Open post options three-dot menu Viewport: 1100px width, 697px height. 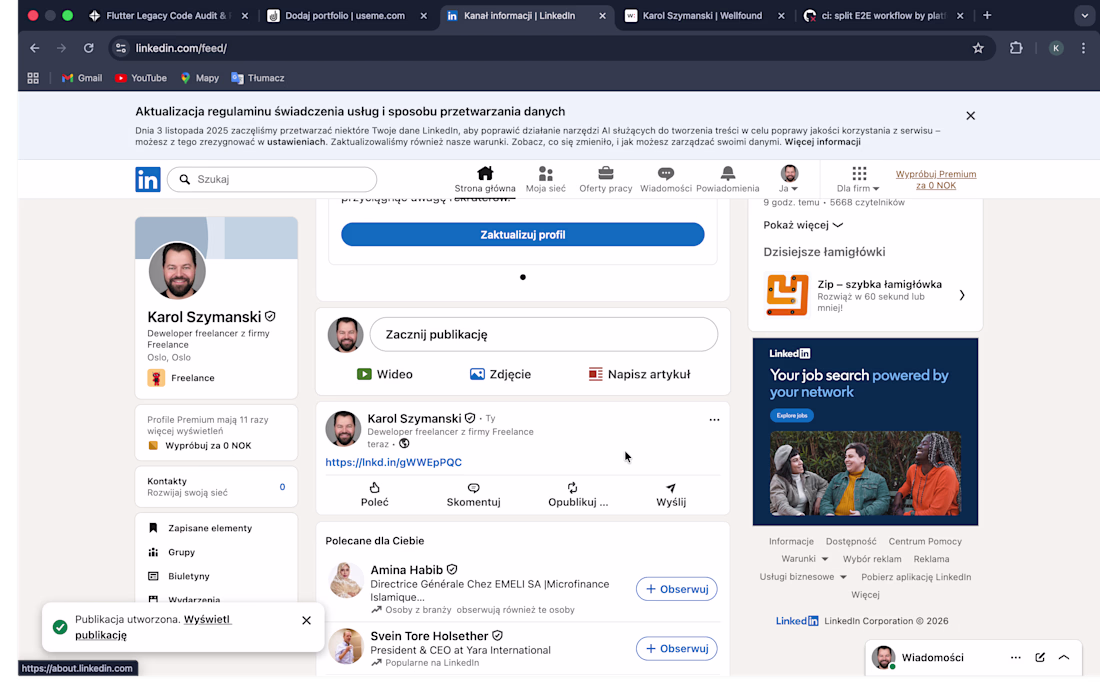[714, 420]
